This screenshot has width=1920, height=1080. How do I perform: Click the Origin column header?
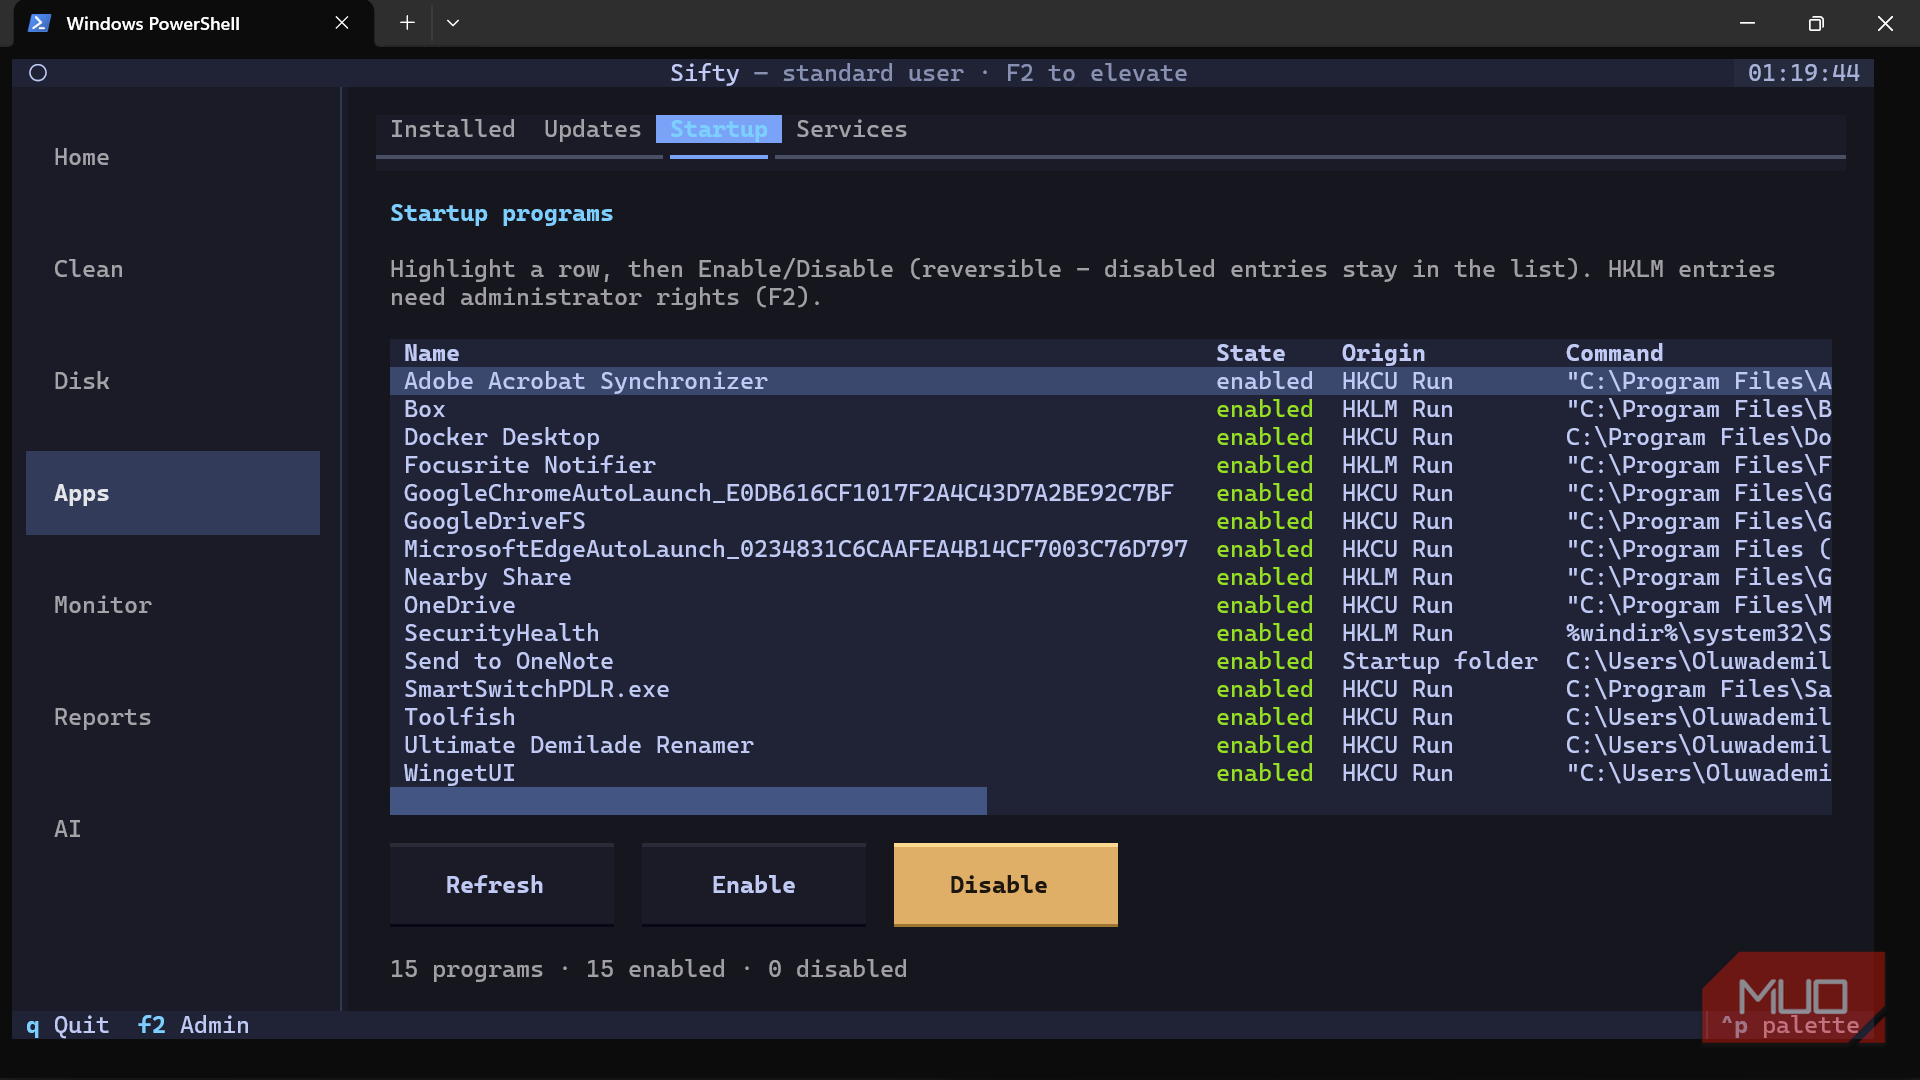tap(1384, 353)
